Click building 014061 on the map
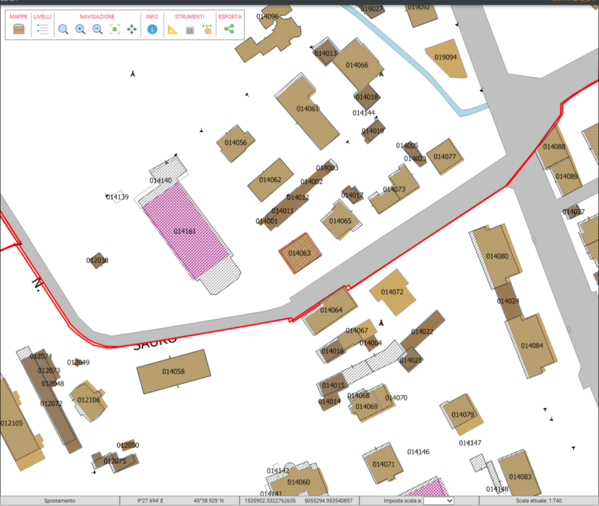This screenshot has width=599, height=506. [307, 111]
